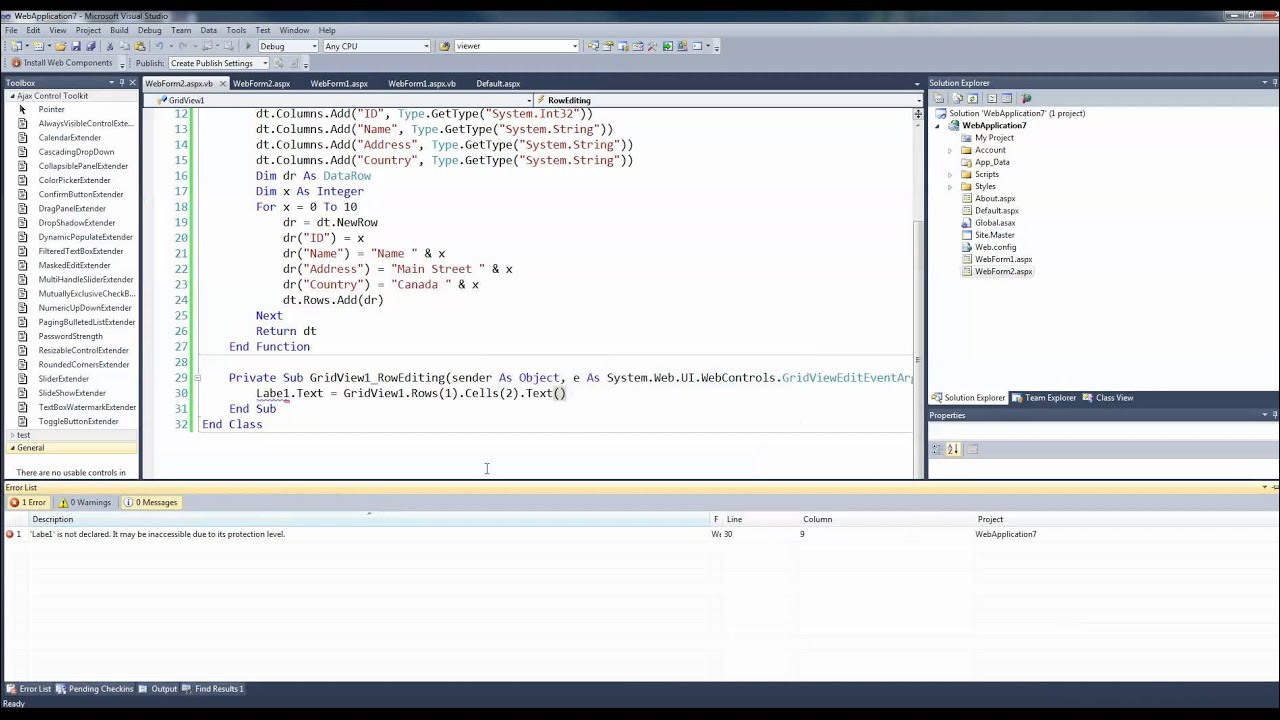Click the New Project toolbar icon
This screenshot has height=720, width=1280.
15,46
